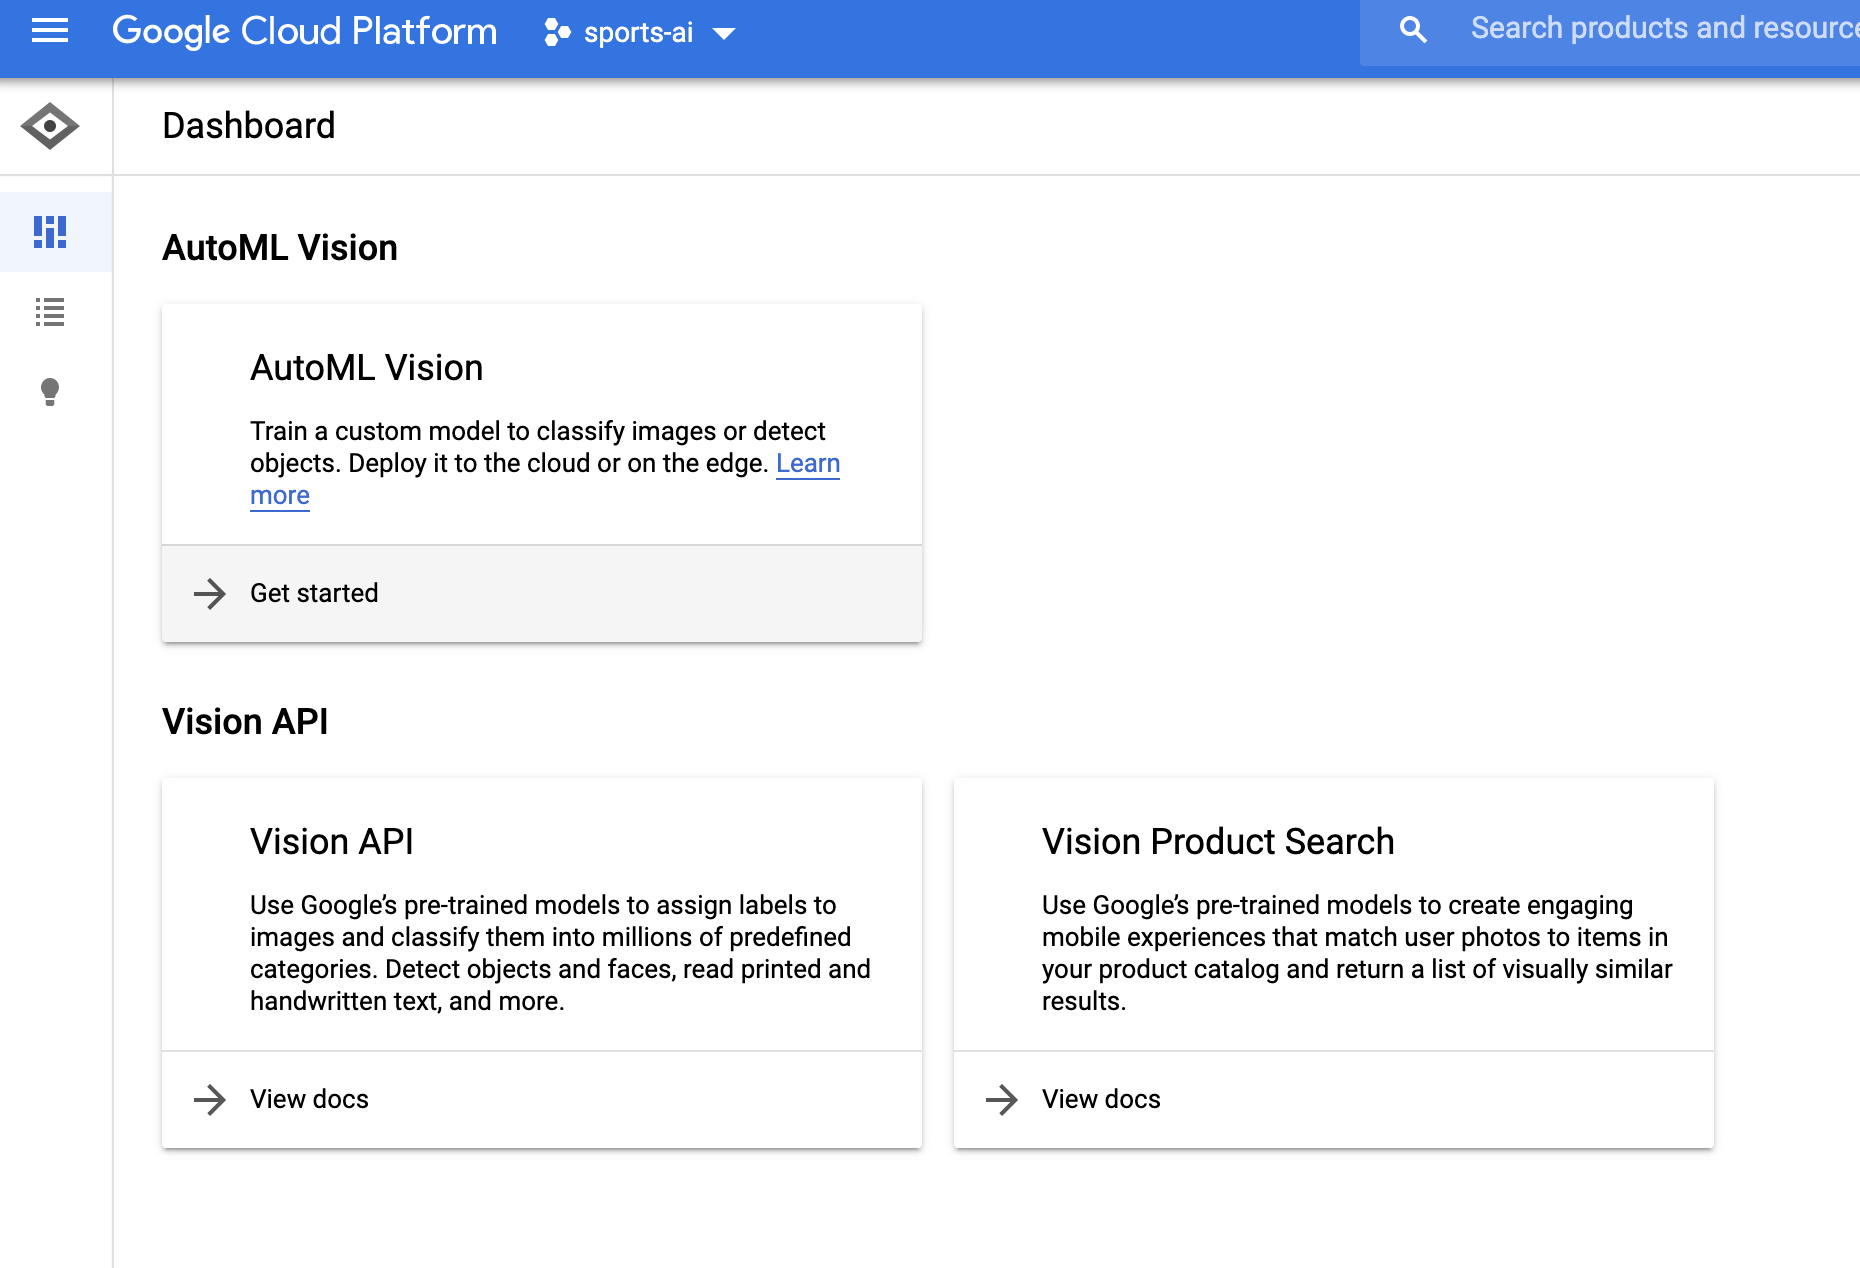Click the project hexagon icon beside sports-ai
1860x1268 pixels.
(557, 33)
